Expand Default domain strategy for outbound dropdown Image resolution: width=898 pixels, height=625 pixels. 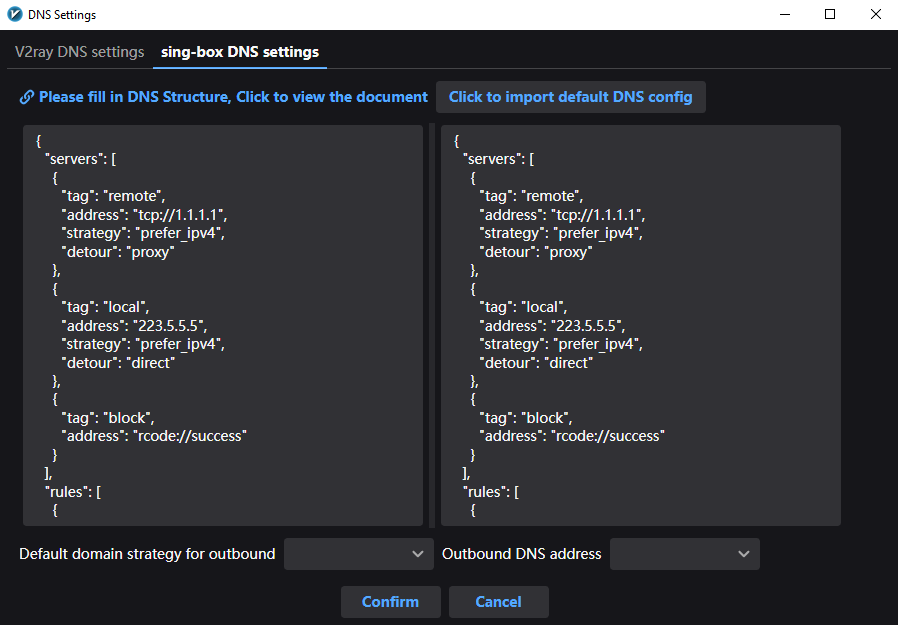coord(359,554)
